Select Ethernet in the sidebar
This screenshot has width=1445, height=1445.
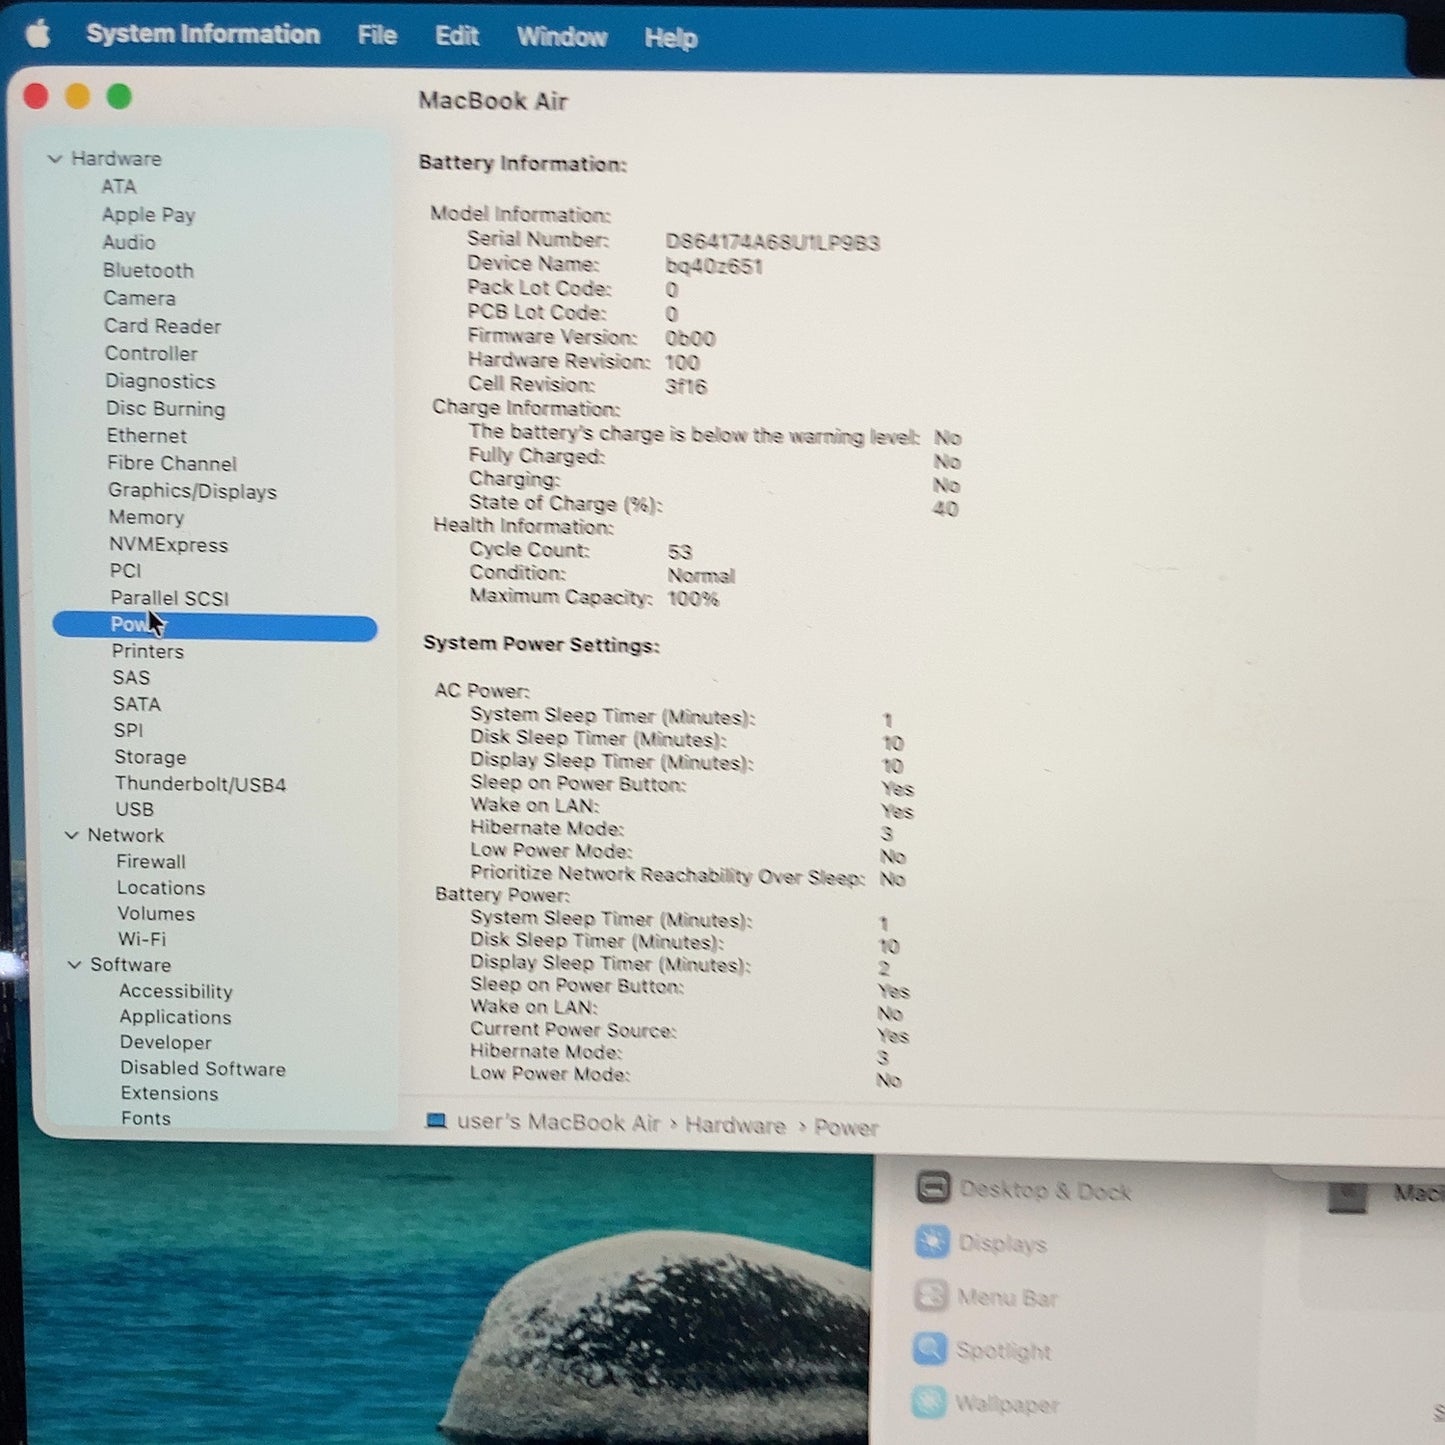point(147,436)
